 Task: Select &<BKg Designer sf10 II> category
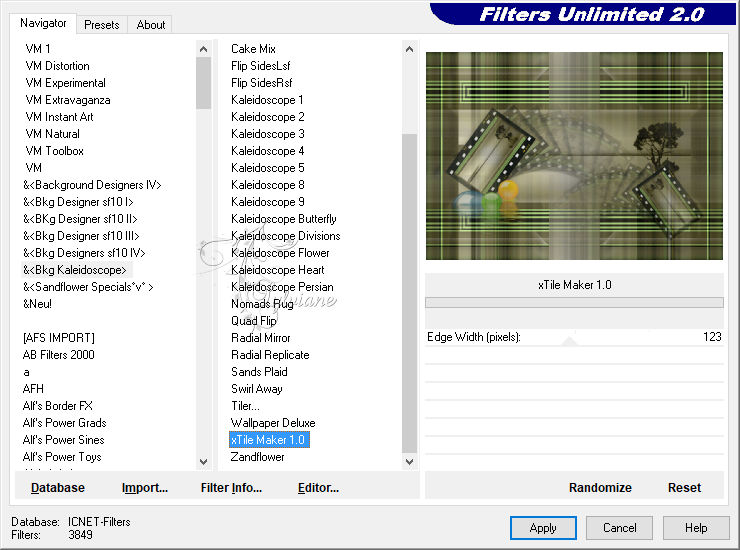[x=80, y=219]
